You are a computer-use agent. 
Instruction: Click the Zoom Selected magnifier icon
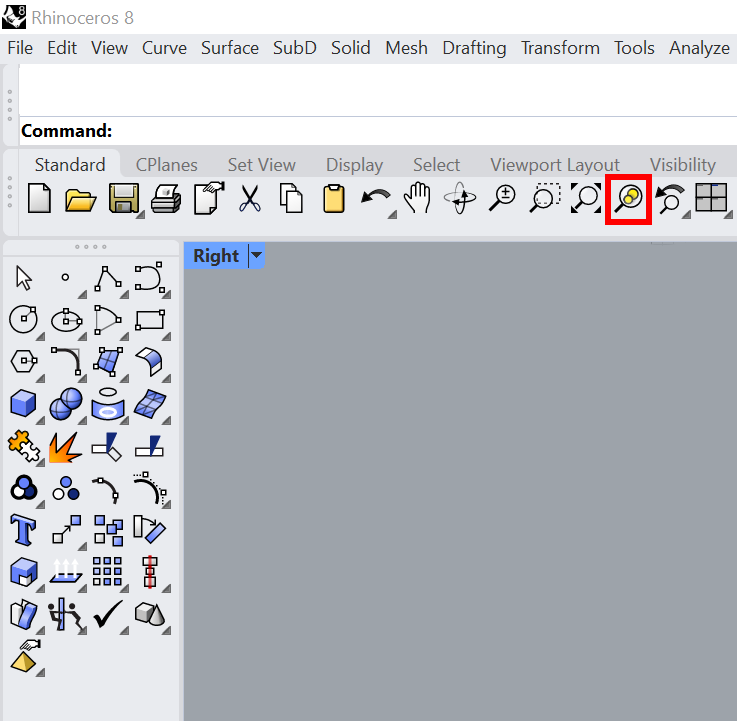[628, 198]
